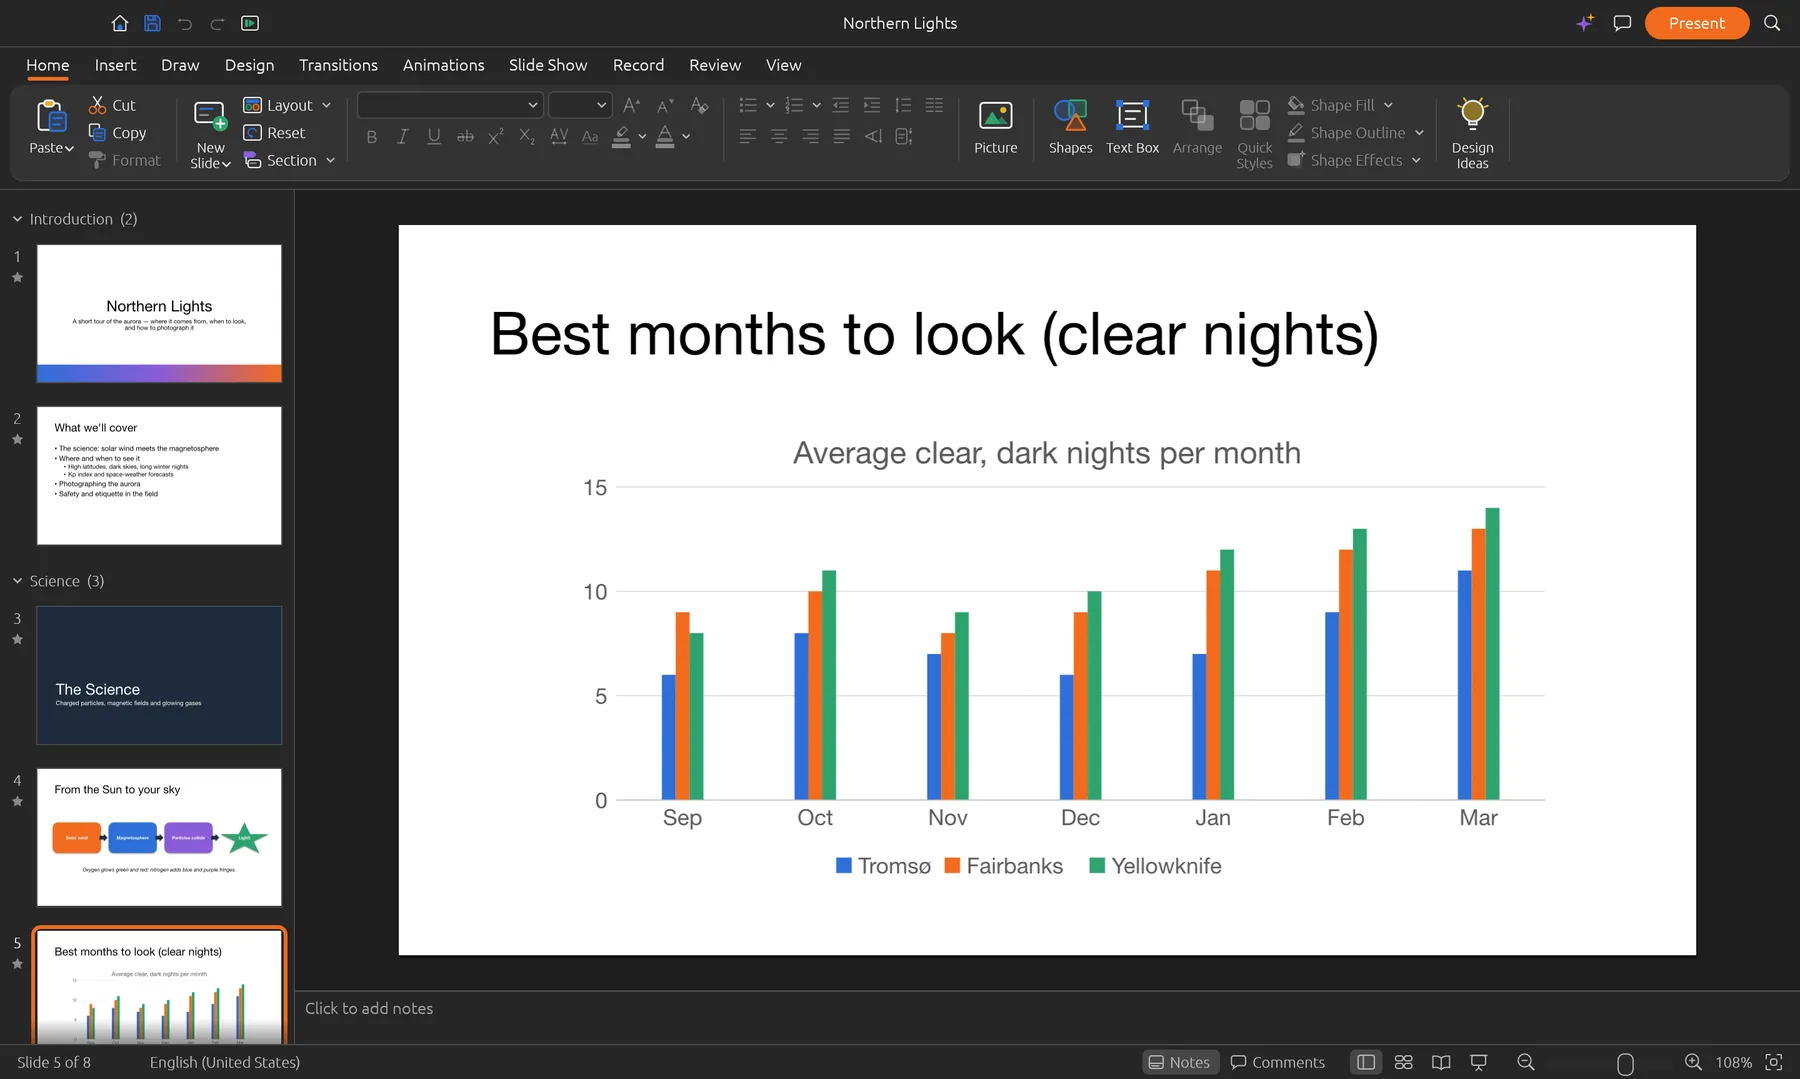Toggle Underline formatting
Image resolution: width=1800 pixels, height=1079 pixels.
point(434,137)
